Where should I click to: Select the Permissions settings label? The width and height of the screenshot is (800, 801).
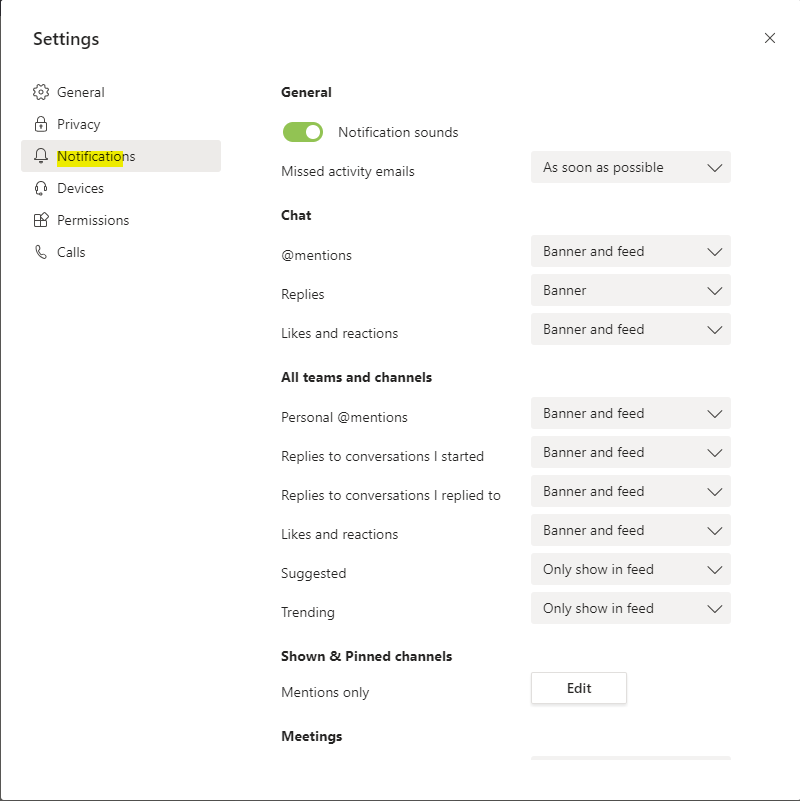pos(93,220)
